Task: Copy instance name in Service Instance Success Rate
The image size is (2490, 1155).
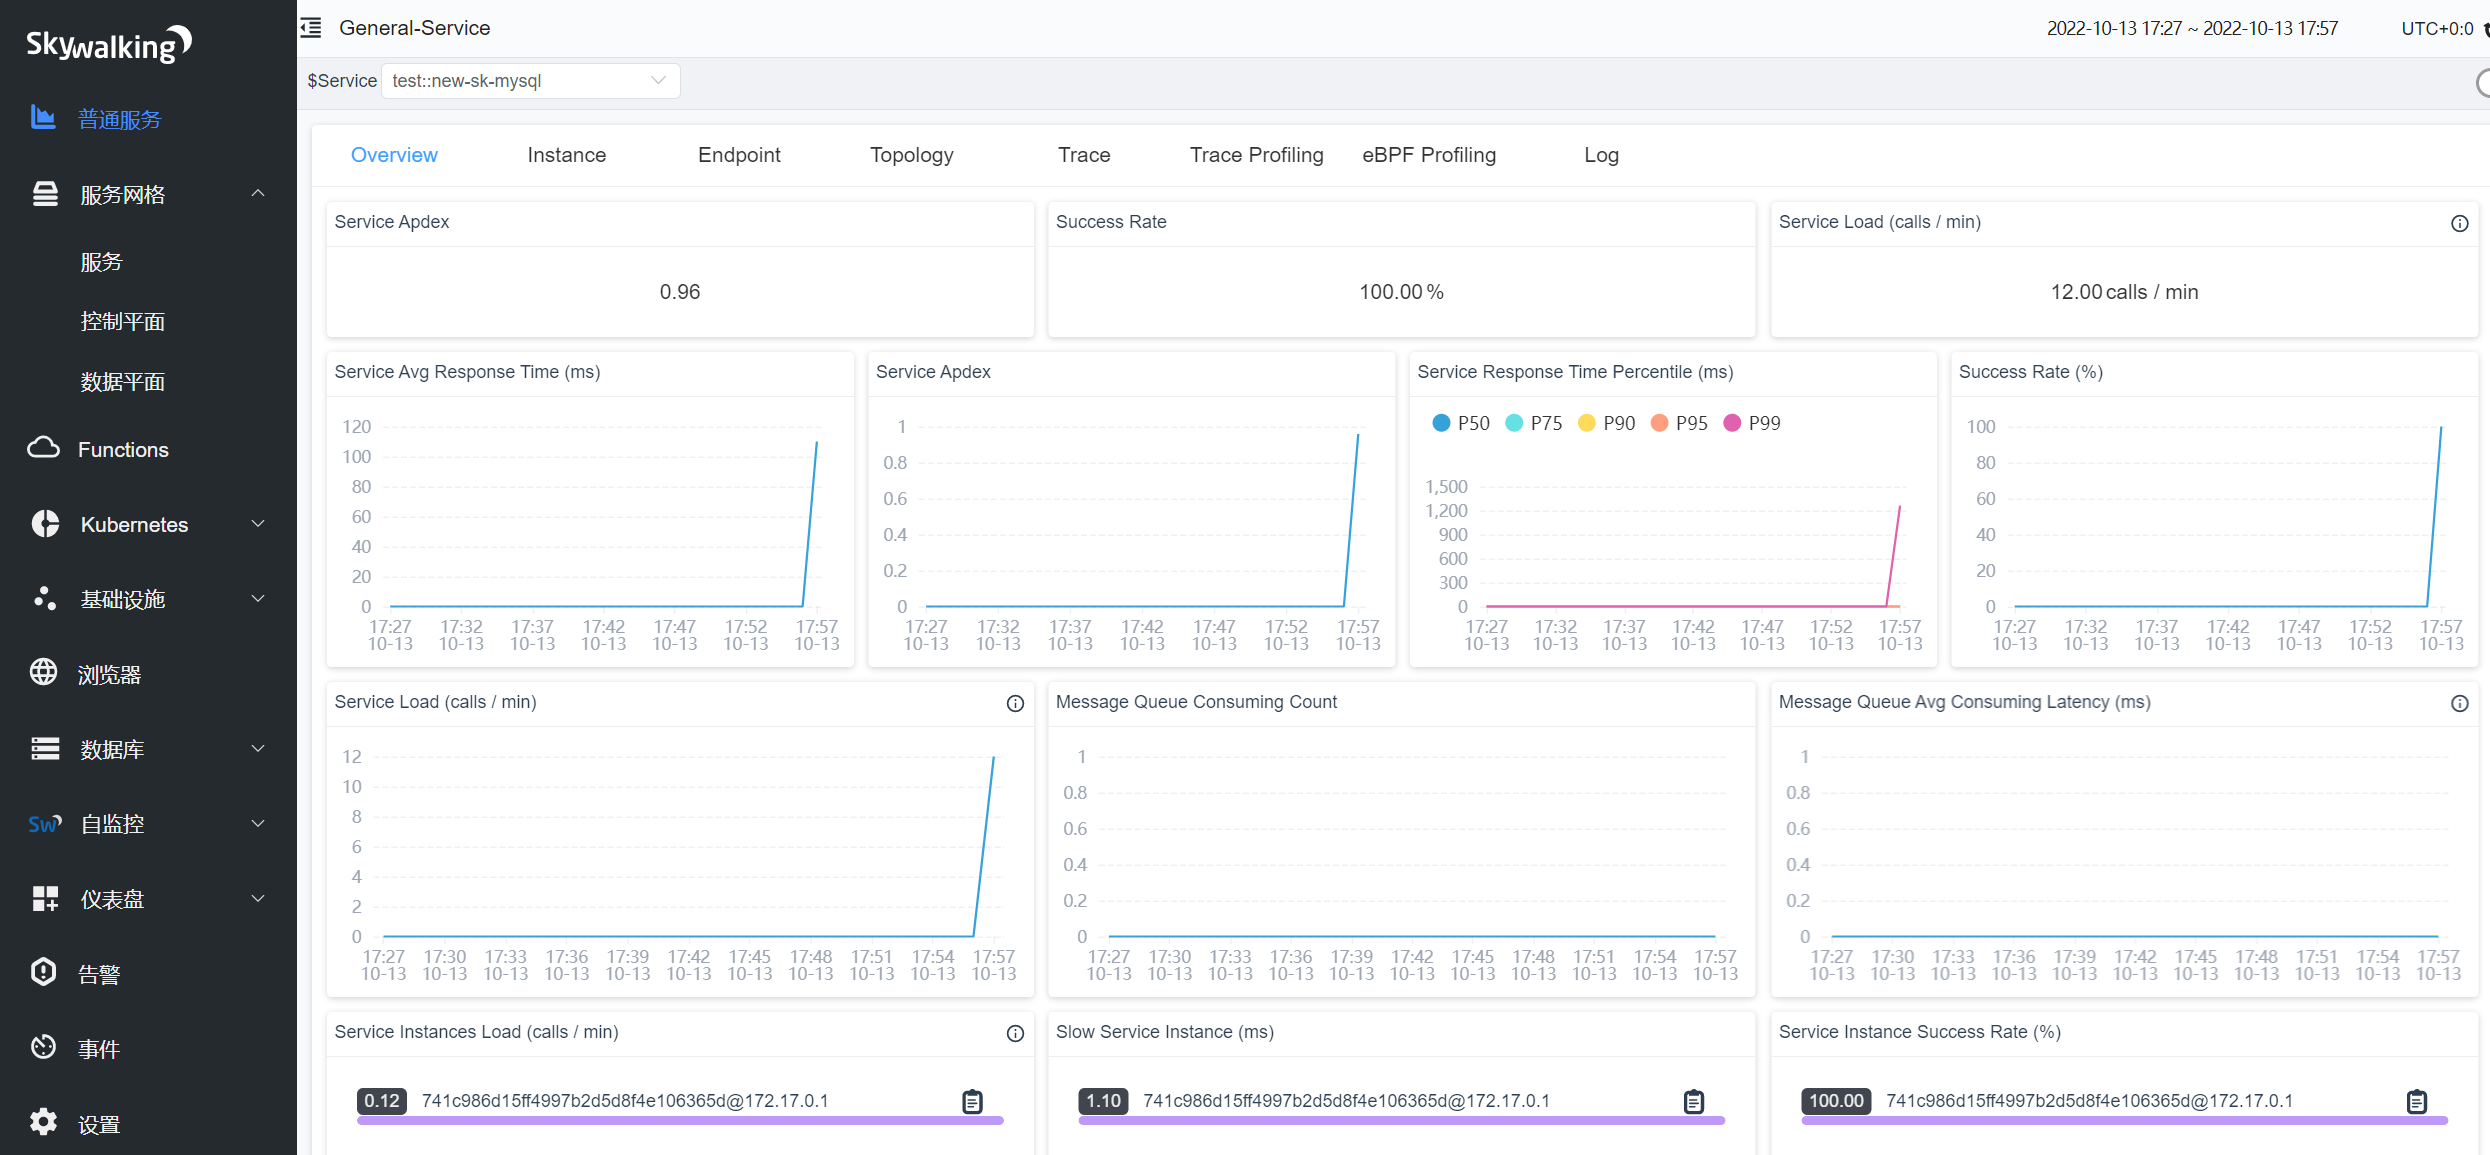Action: coord(2417,1101)
